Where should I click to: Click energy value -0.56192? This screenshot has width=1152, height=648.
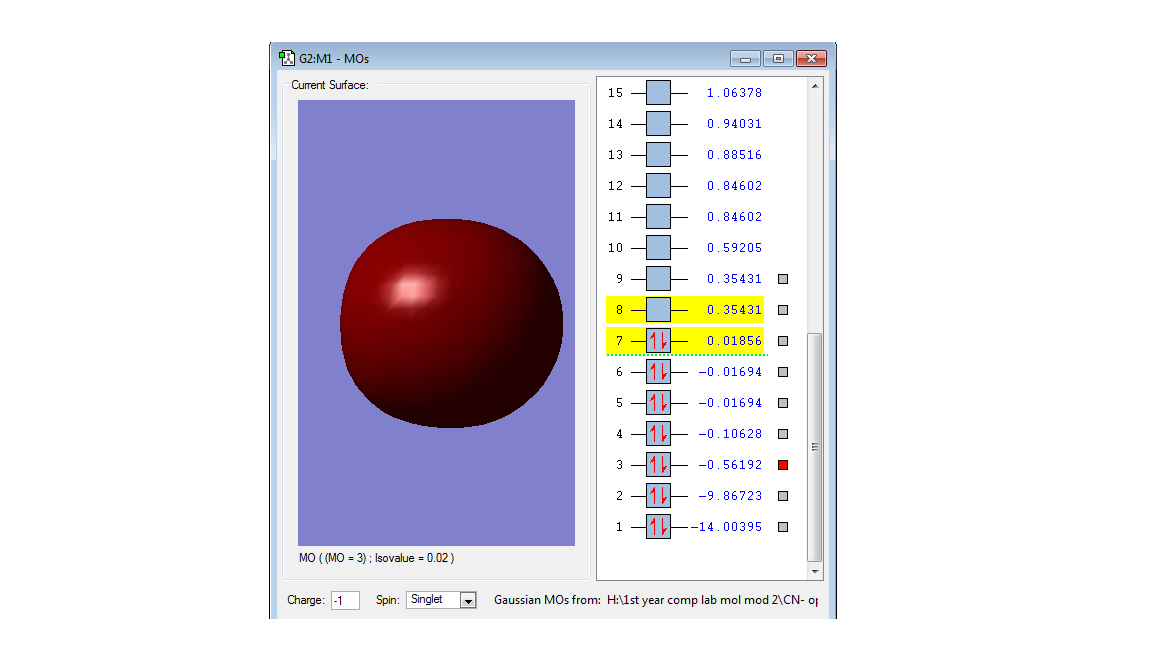[x=730, y=464]
